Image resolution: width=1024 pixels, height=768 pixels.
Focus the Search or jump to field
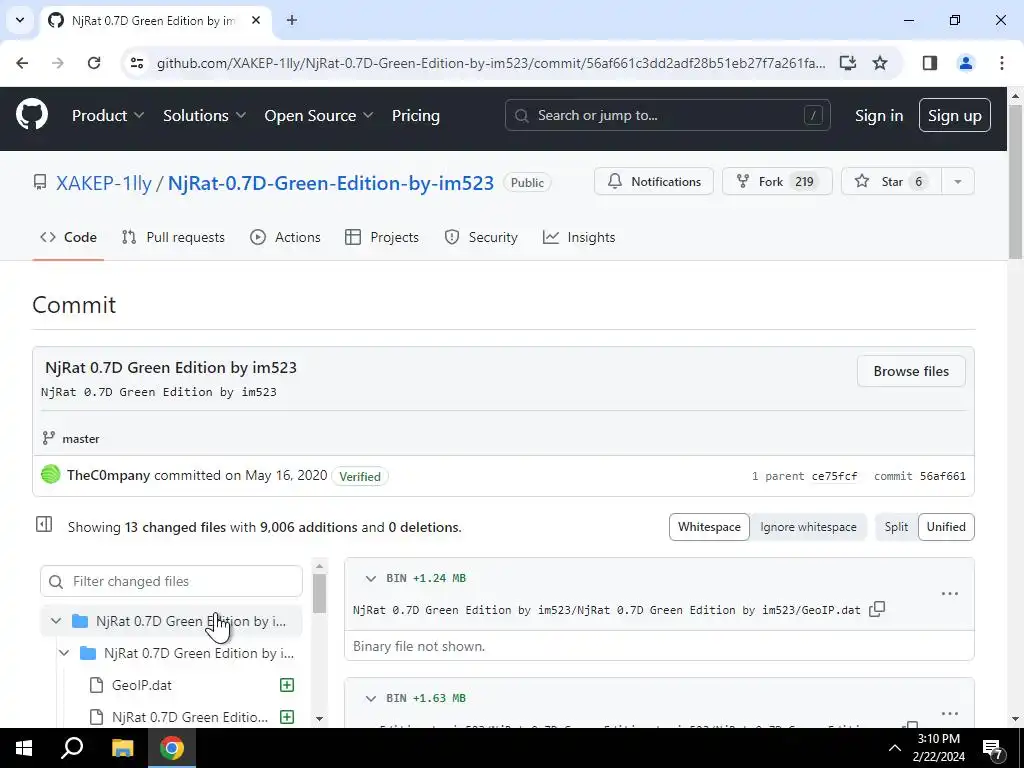pos(667,116)
